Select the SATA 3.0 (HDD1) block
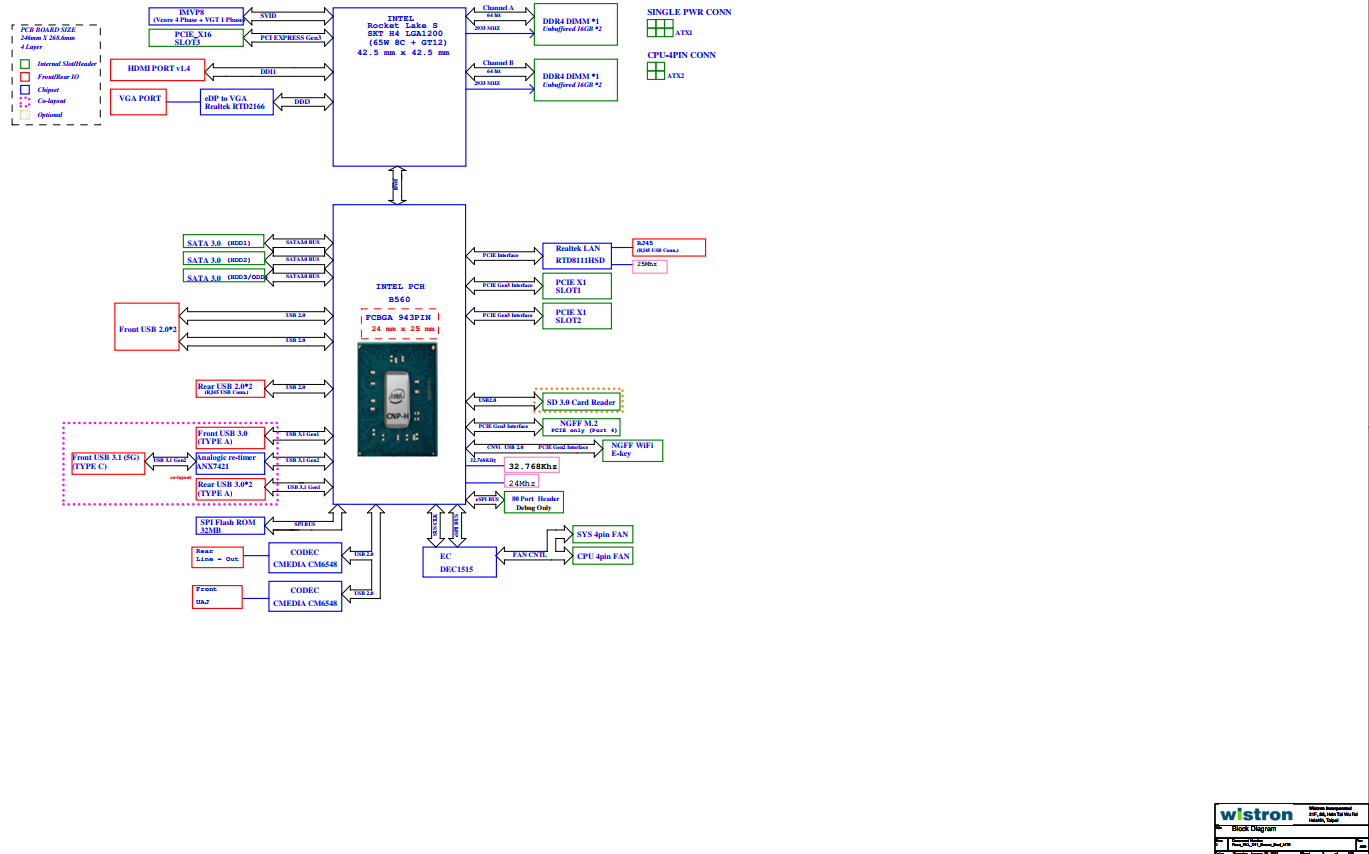1369x854 pixels. pyautogui.click(x=224, y=242)
